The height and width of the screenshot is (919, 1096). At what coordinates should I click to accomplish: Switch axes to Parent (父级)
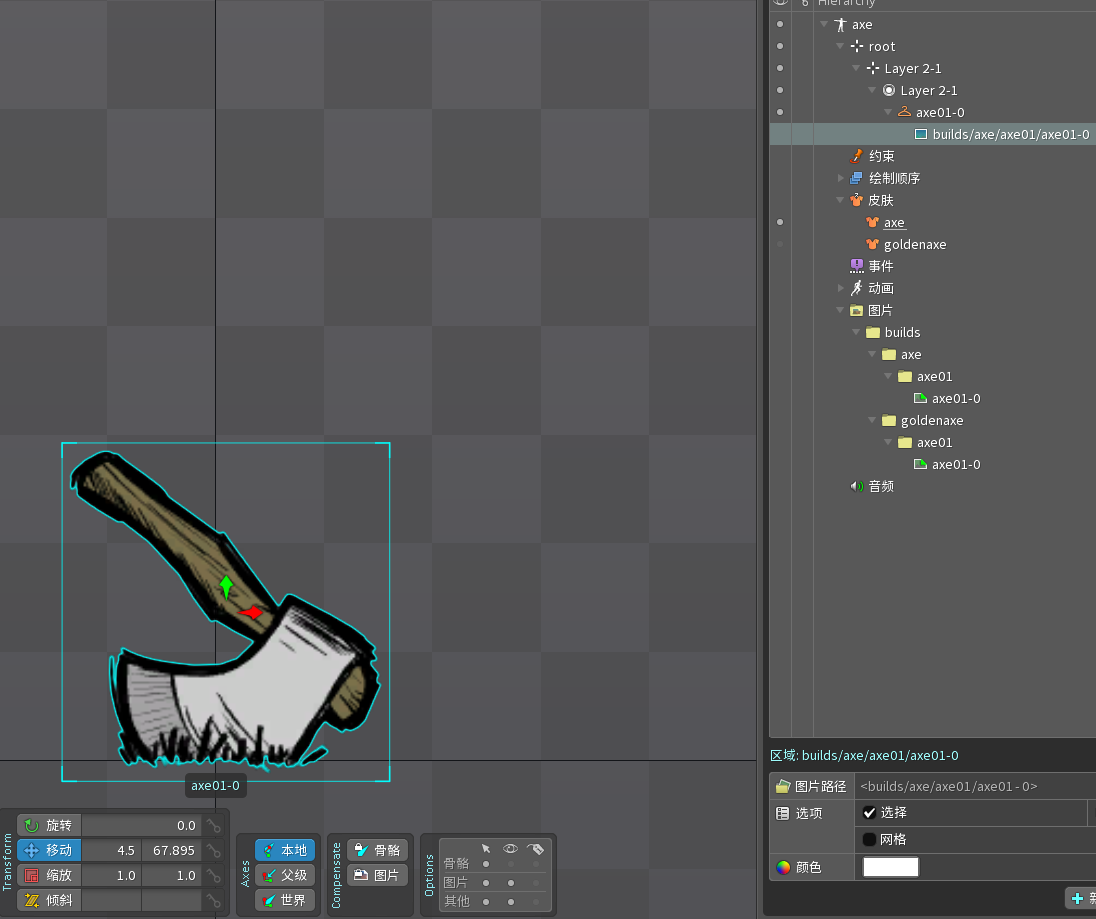click(x=285, y=875)
